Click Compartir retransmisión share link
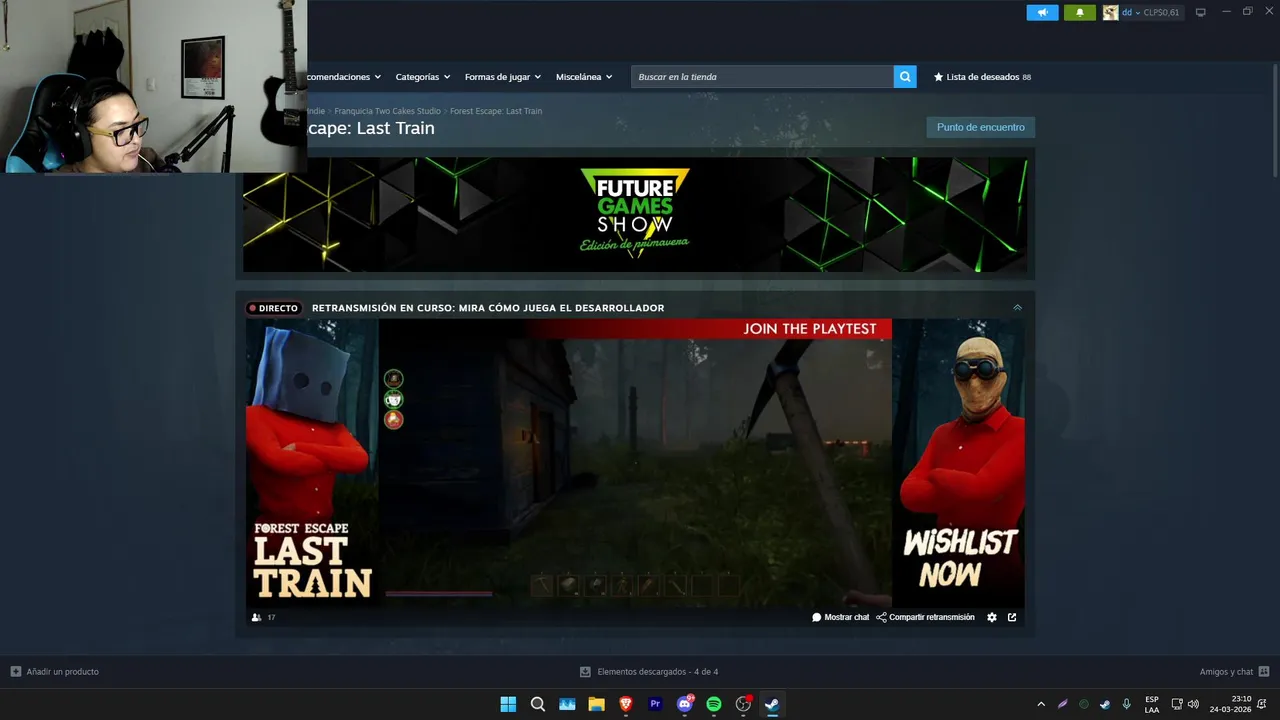Image resolution: width=1280 pixels, height=720 pixels. tap(925, 617)
